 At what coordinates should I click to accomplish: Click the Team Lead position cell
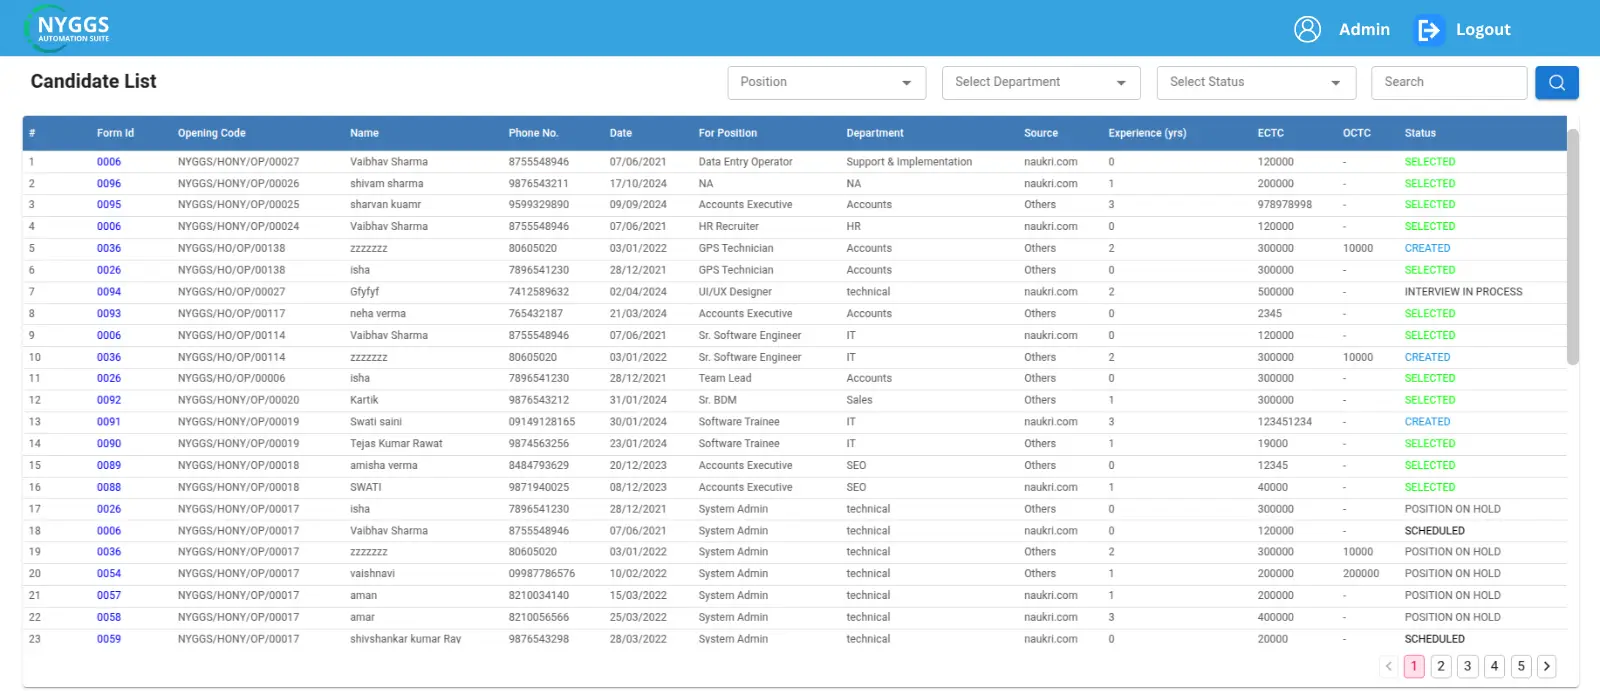click(725, 379)
